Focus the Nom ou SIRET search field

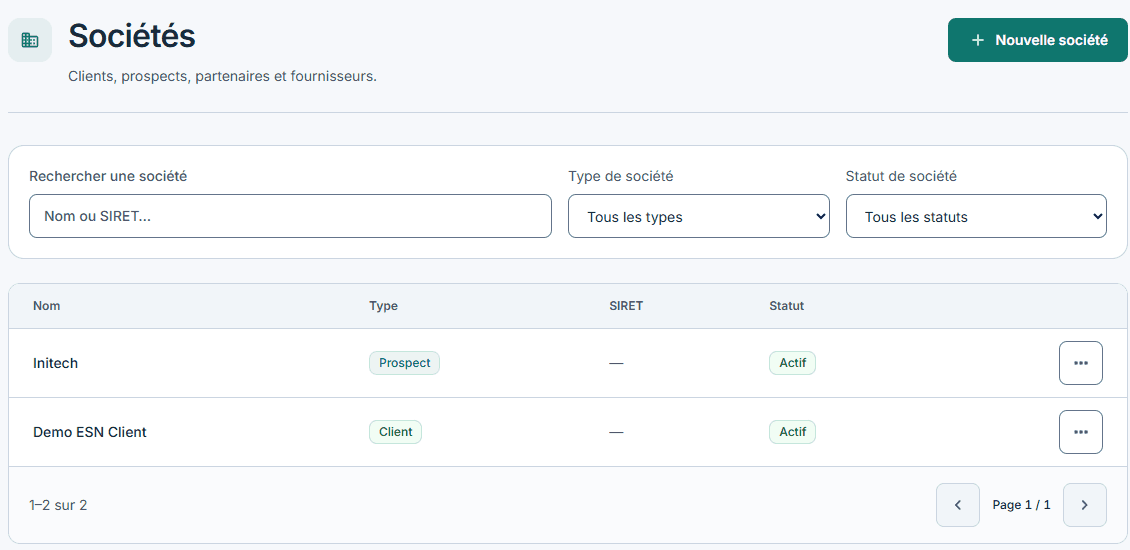click(290, 216)
